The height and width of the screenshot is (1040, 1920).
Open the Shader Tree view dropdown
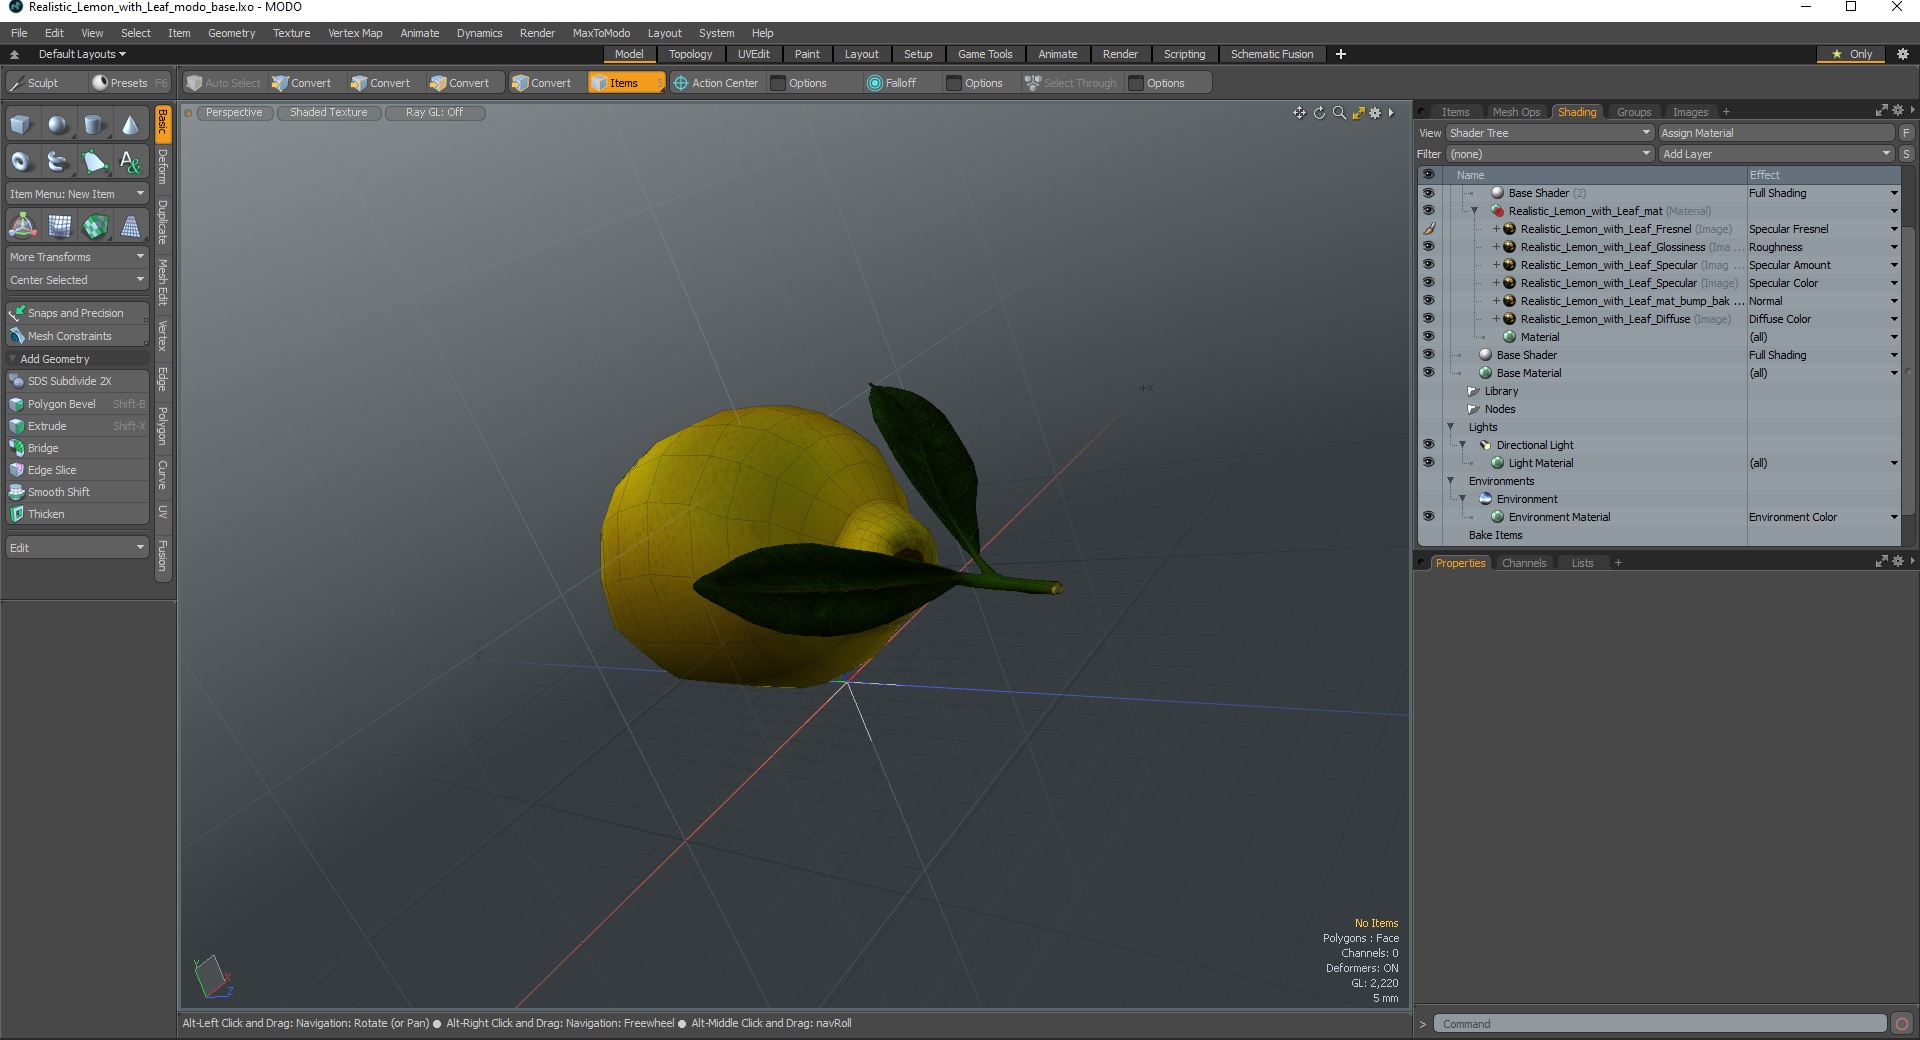click(x=1550, y=133)
